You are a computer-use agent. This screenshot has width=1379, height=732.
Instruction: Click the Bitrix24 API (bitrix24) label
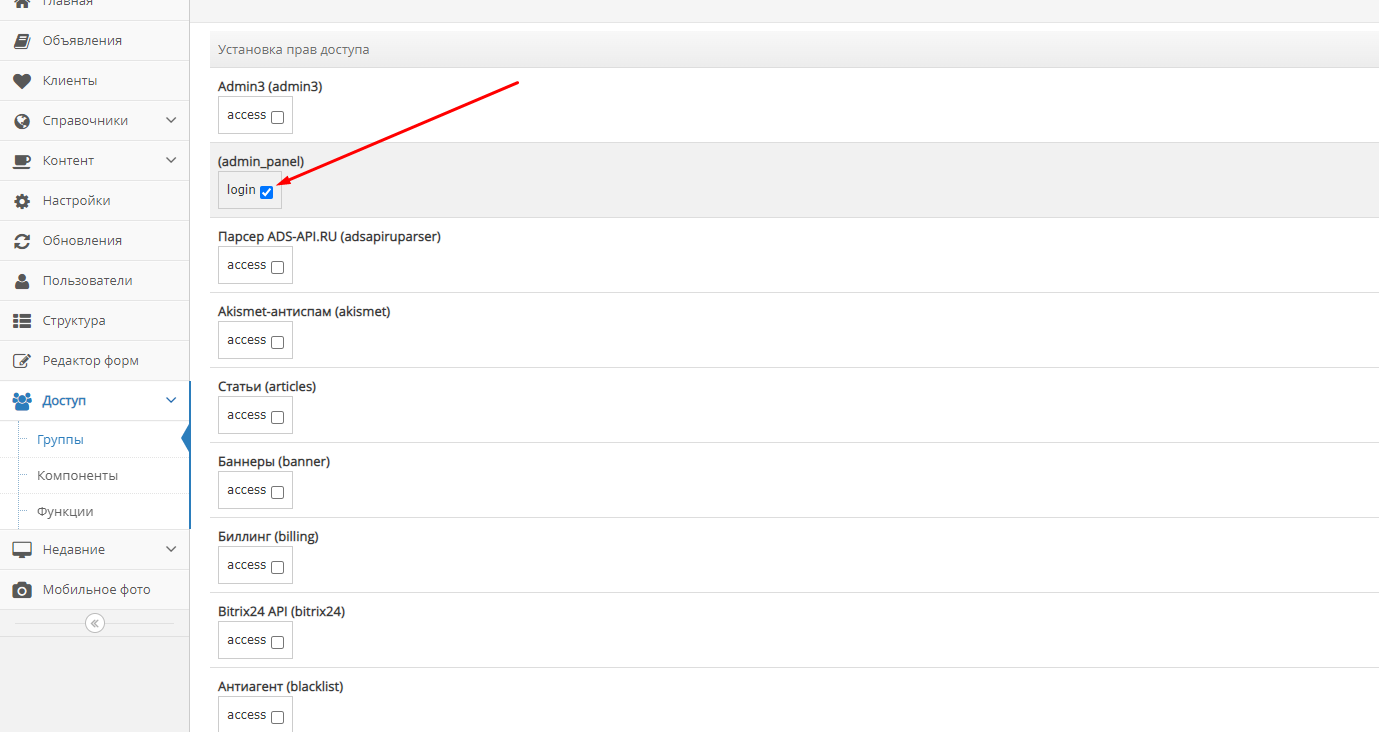(x=281, y=612)
